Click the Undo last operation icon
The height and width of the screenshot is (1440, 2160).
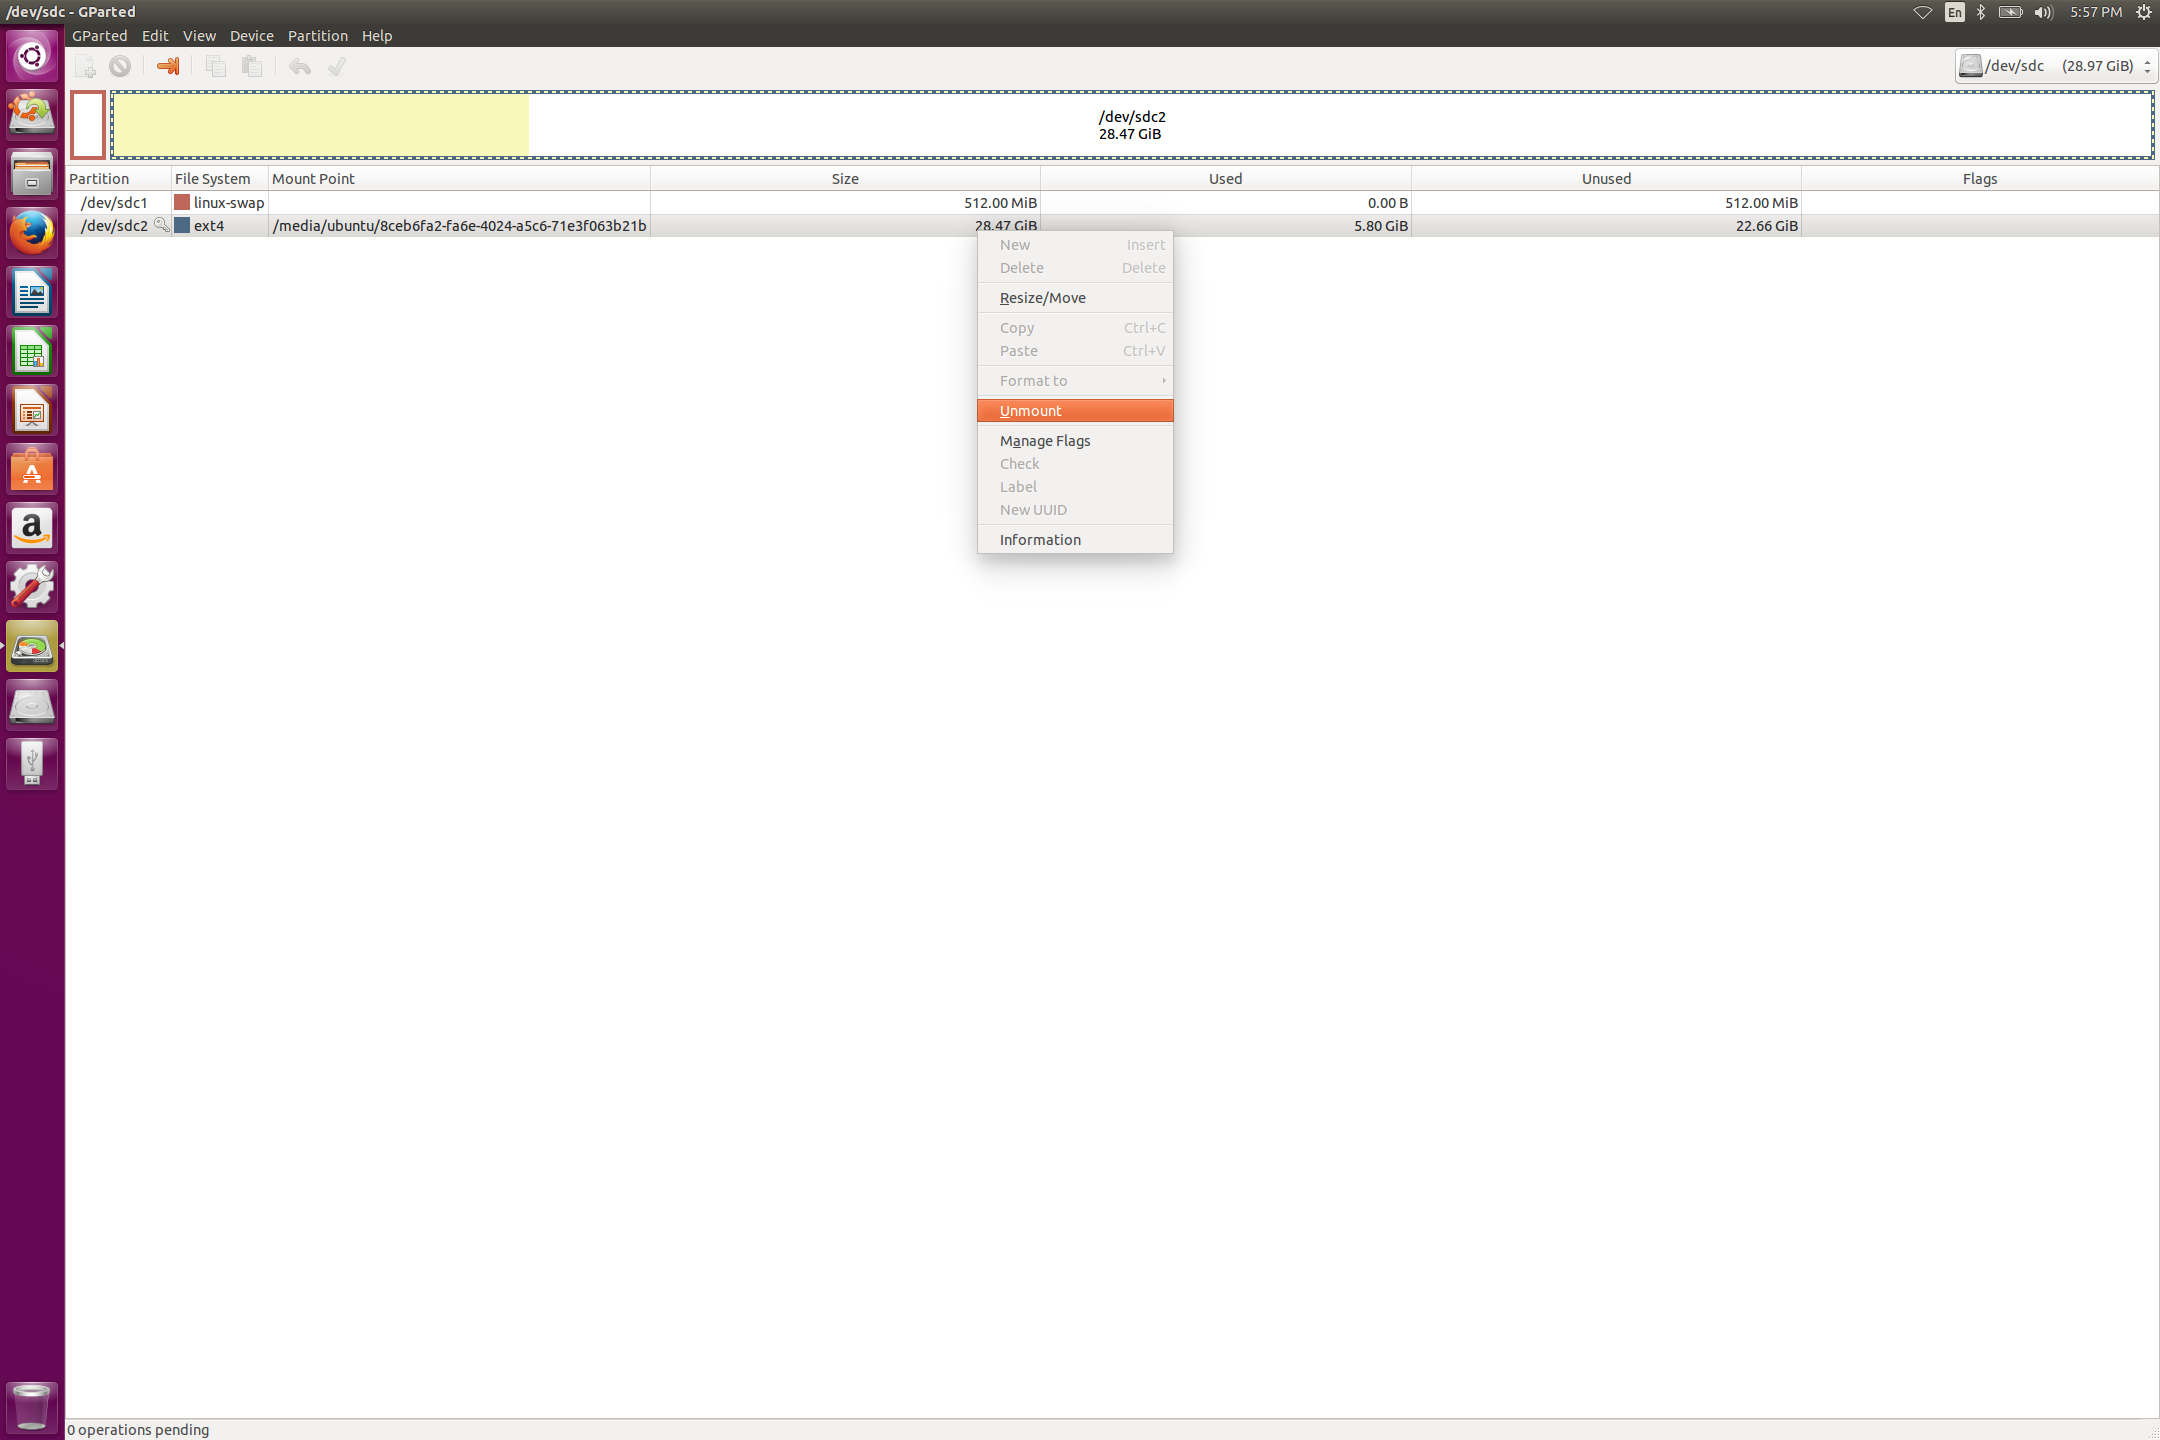pos(299,66)
